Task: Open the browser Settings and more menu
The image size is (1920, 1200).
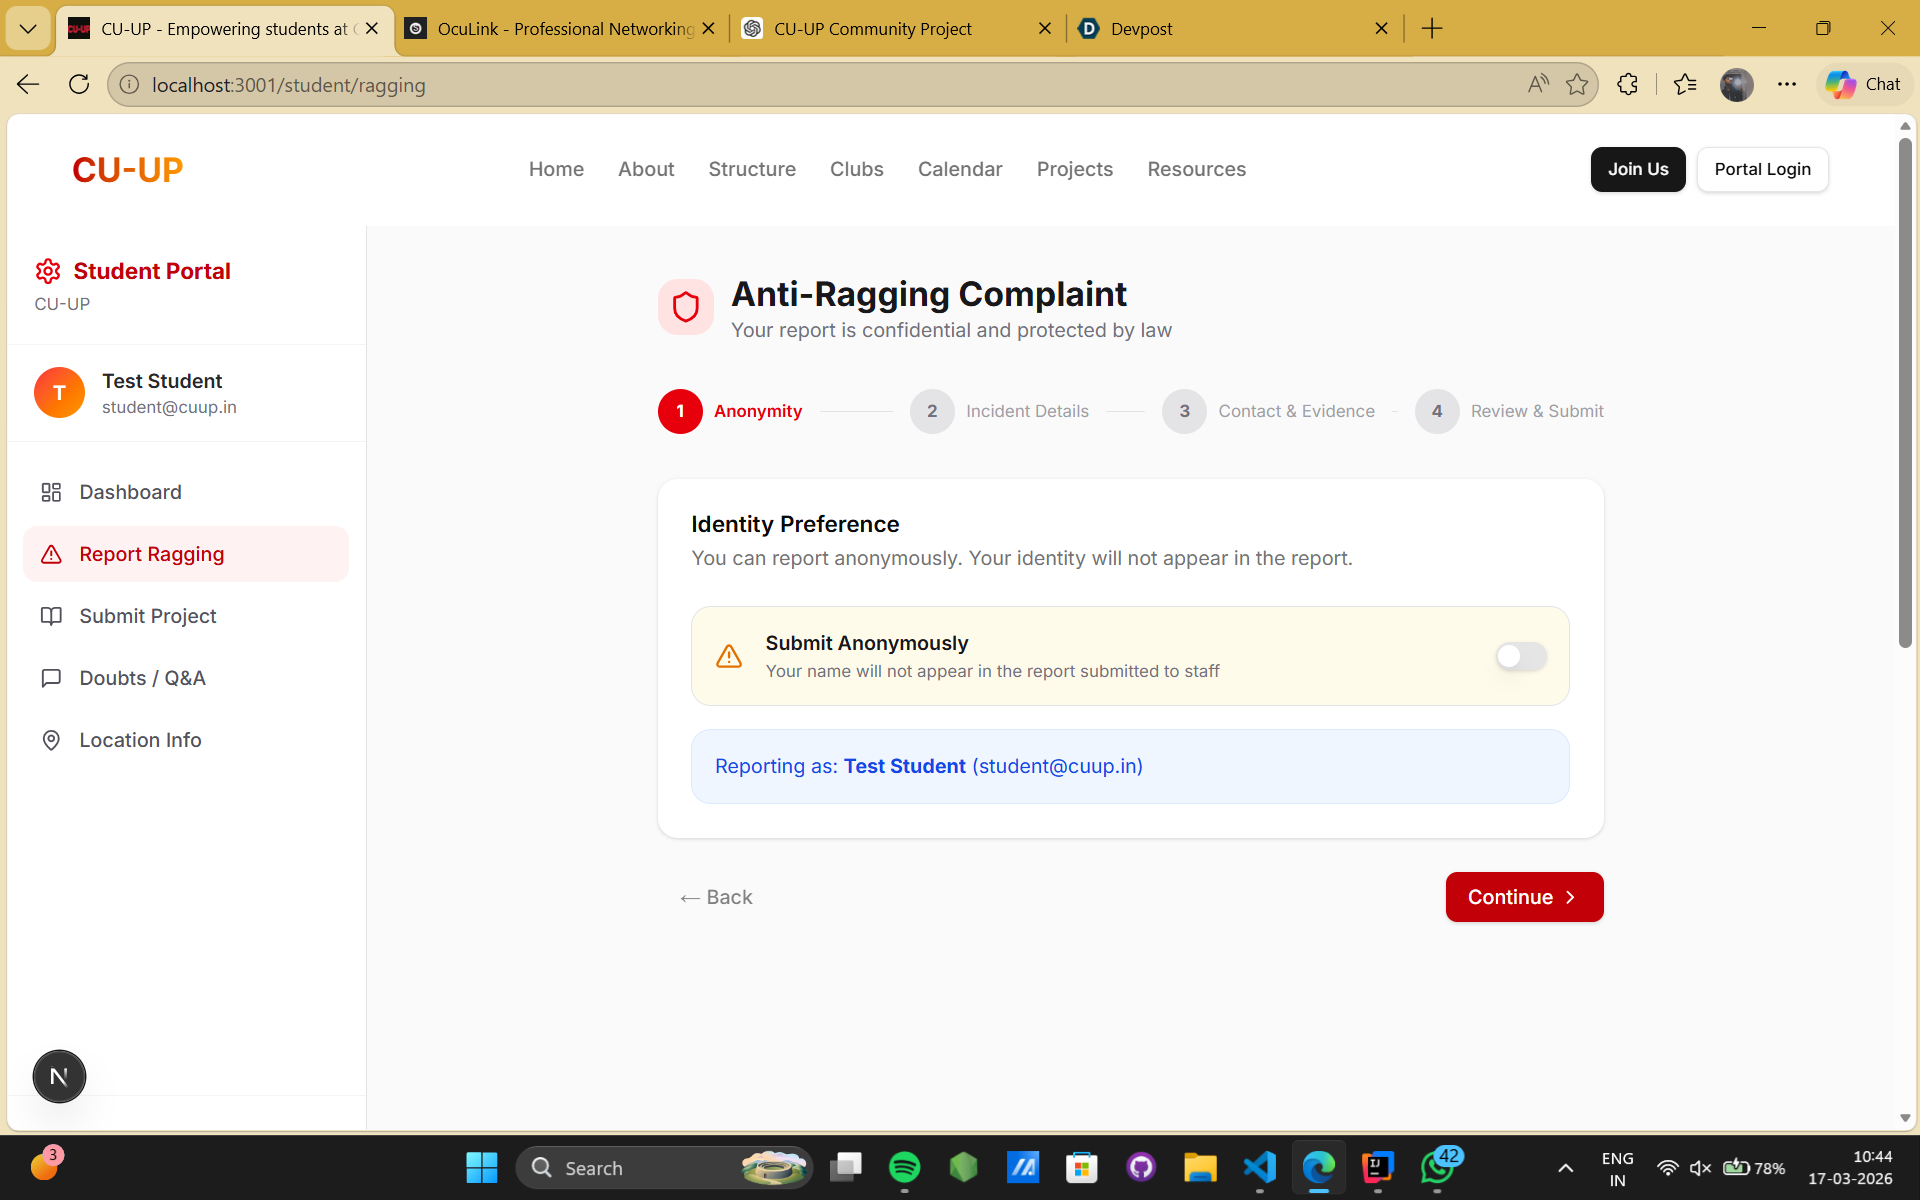Action: 1787,85
